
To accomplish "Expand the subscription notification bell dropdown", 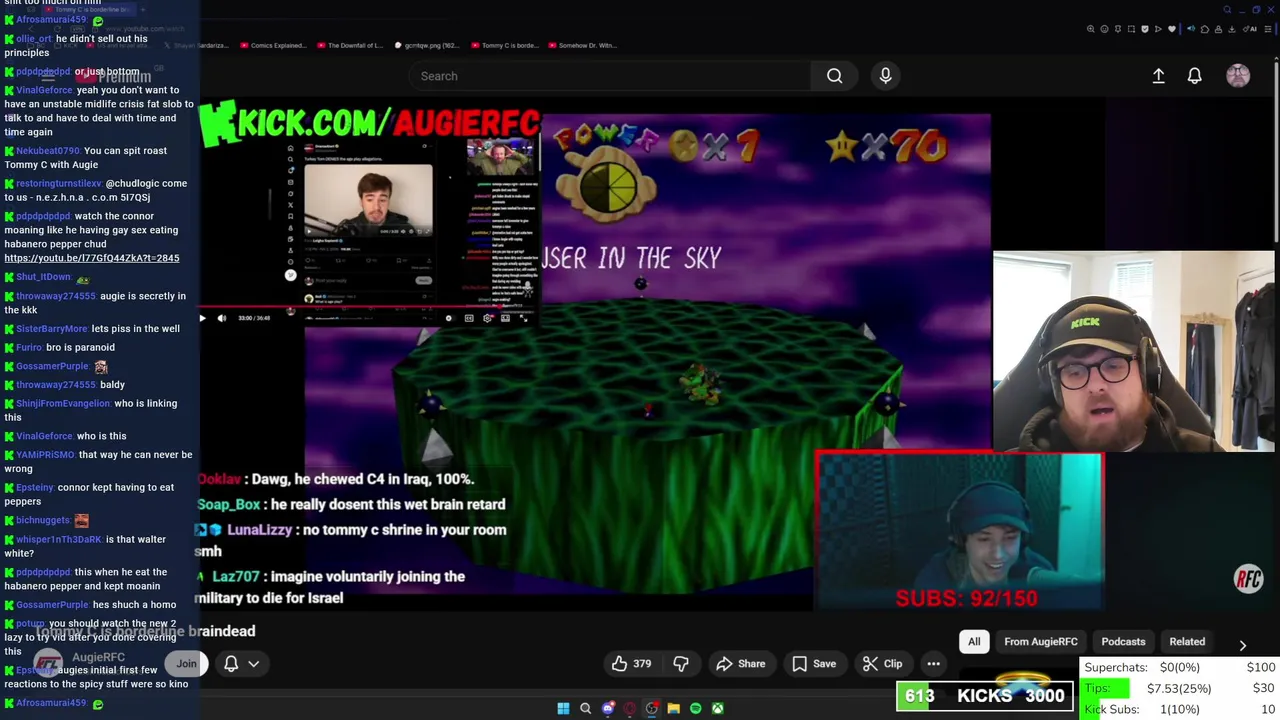I will point(241,664).
